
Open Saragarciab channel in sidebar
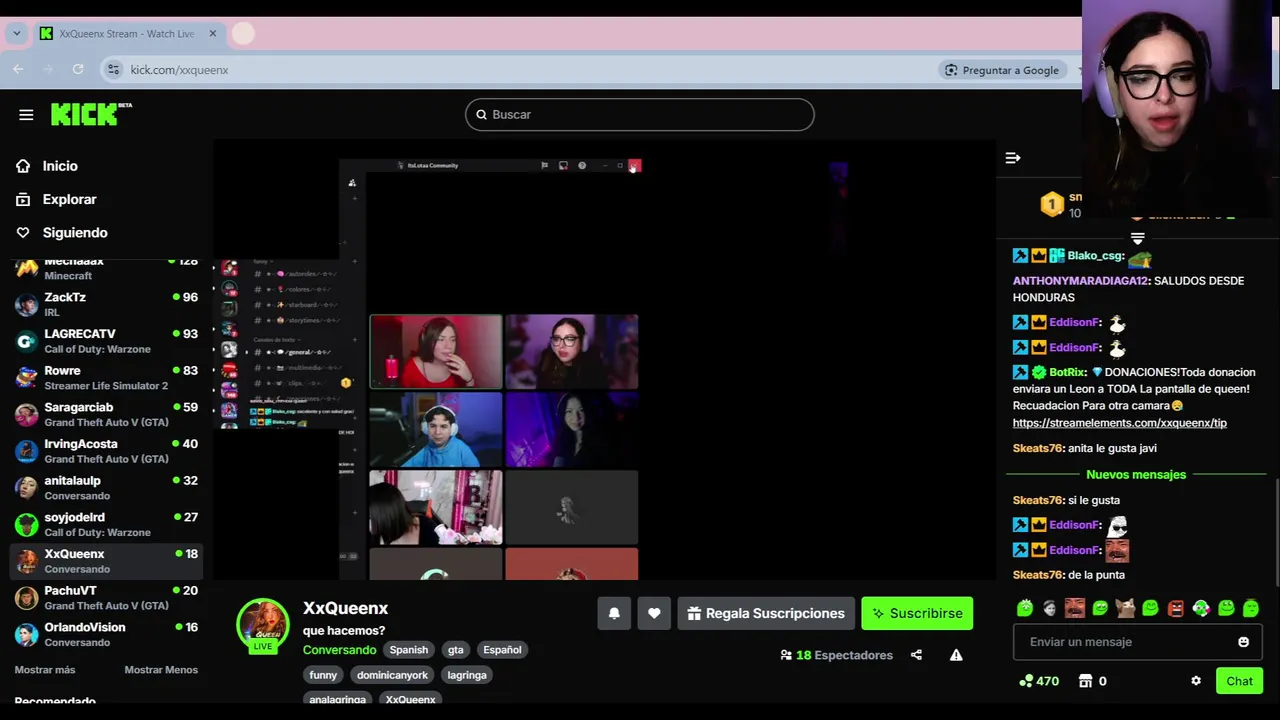106,414
